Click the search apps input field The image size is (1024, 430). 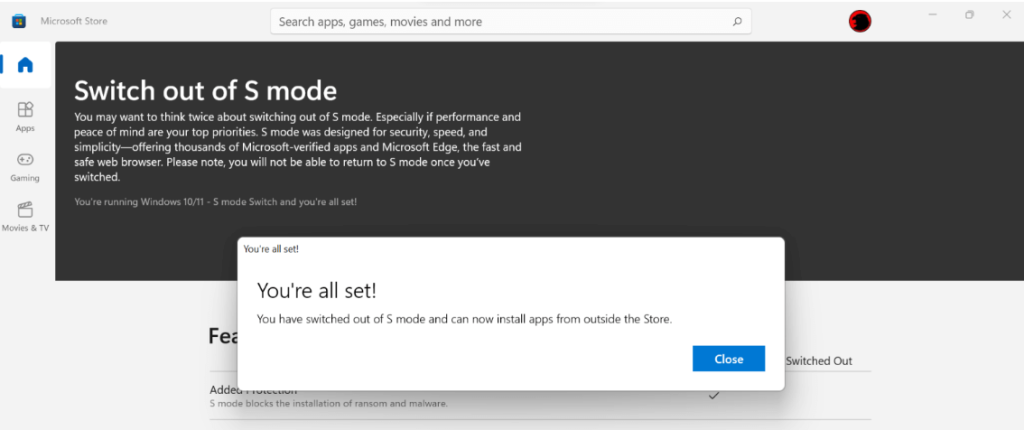click(x=511, y=22)
